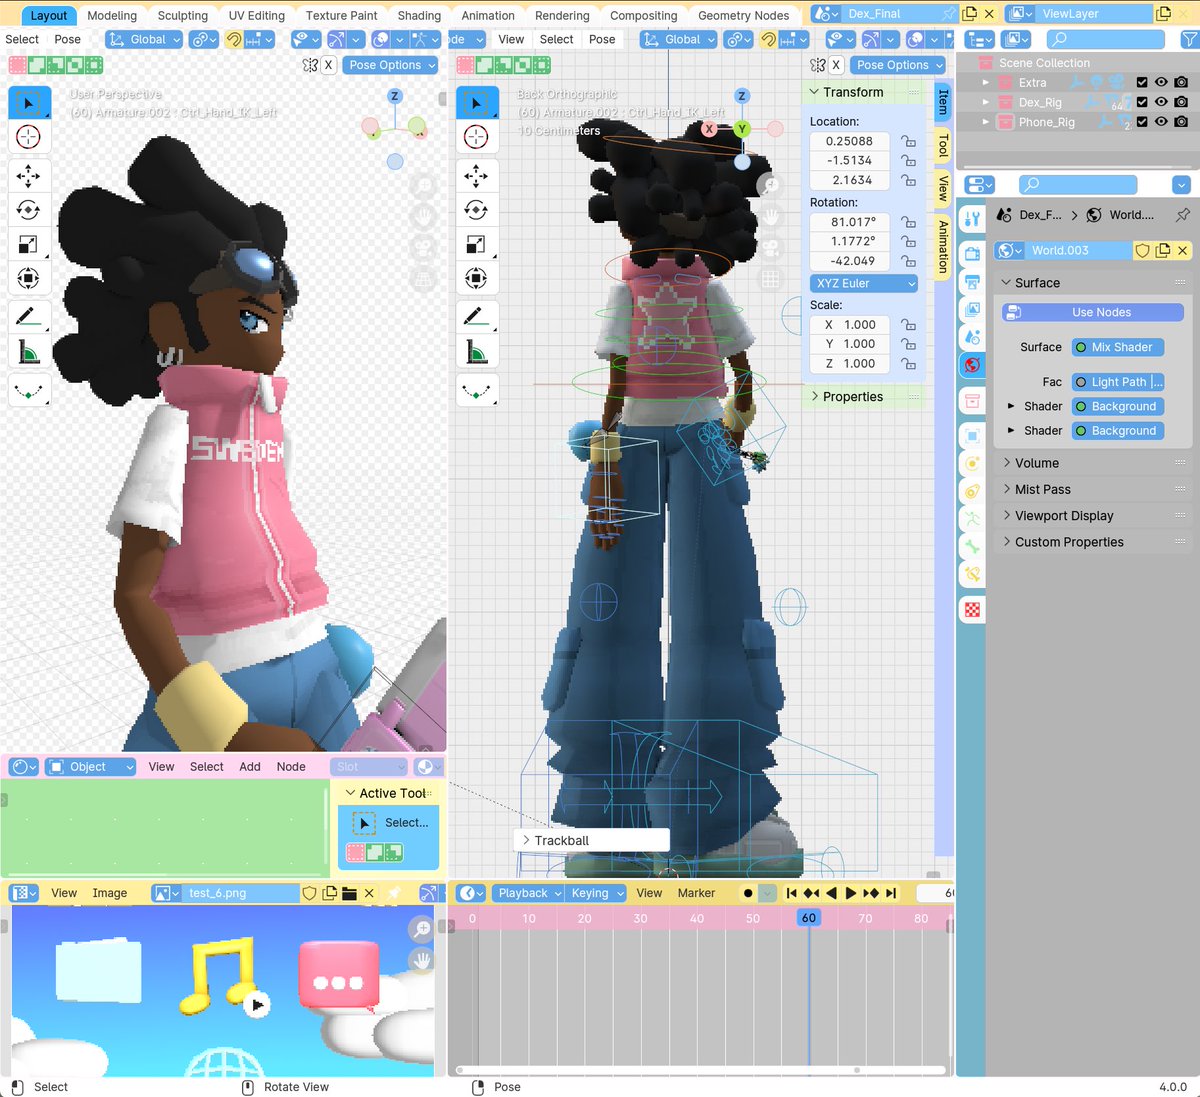Open the World properties tab
Screen dimensions: 1200x1097
tap(972, 365)
